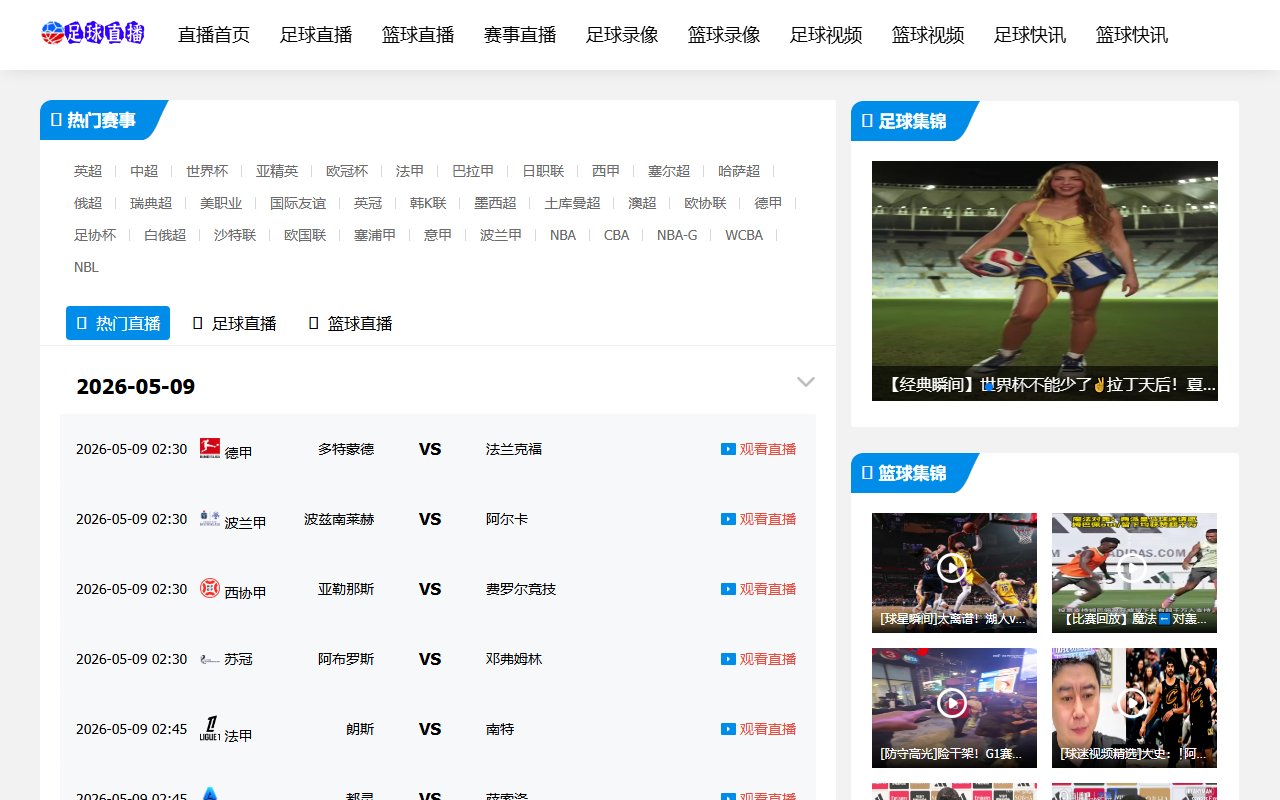Click 观看直播 for 阿布罗斯 match
The width and height of the screenshot is (1280, 800).
click(759, 659)
